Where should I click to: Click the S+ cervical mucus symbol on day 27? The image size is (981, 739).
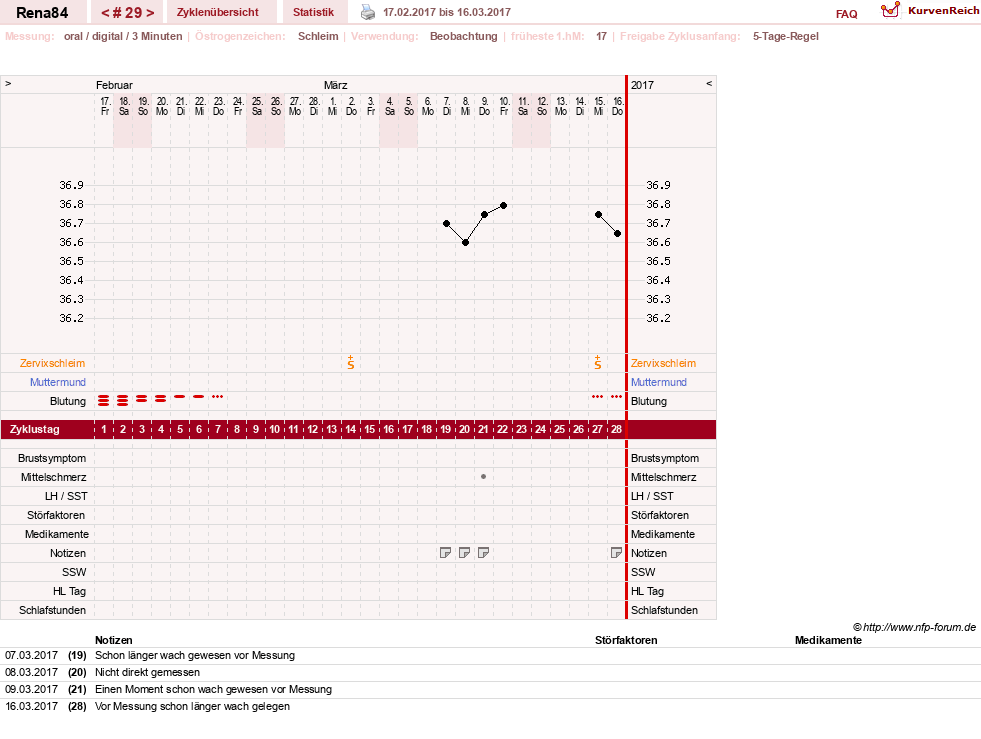click(598, 362)
